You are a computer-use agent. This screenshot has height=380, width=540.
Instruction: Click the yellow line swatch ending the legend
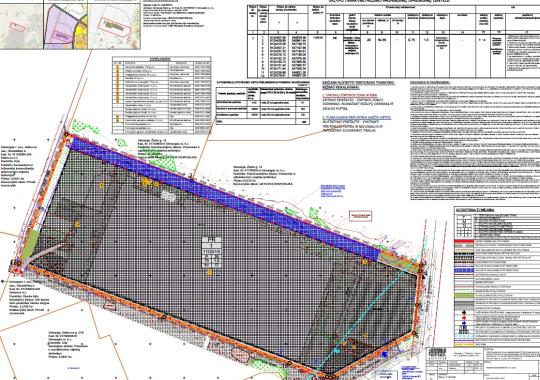tap(464, 344)
